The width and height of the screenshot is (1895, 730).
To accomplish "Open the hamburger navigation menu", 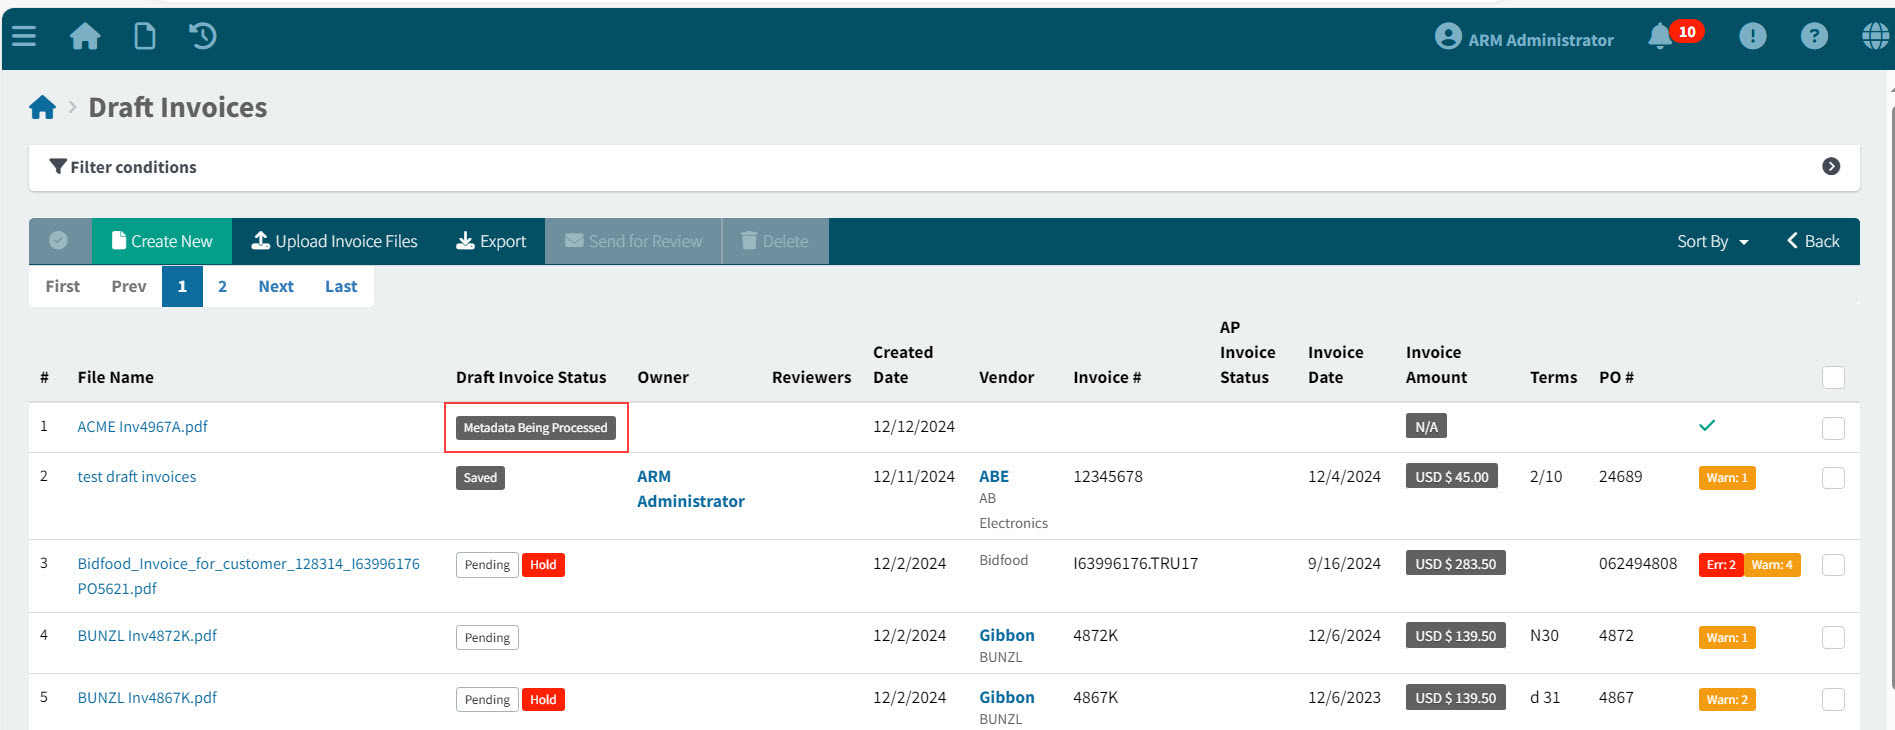I will (24, 37).
